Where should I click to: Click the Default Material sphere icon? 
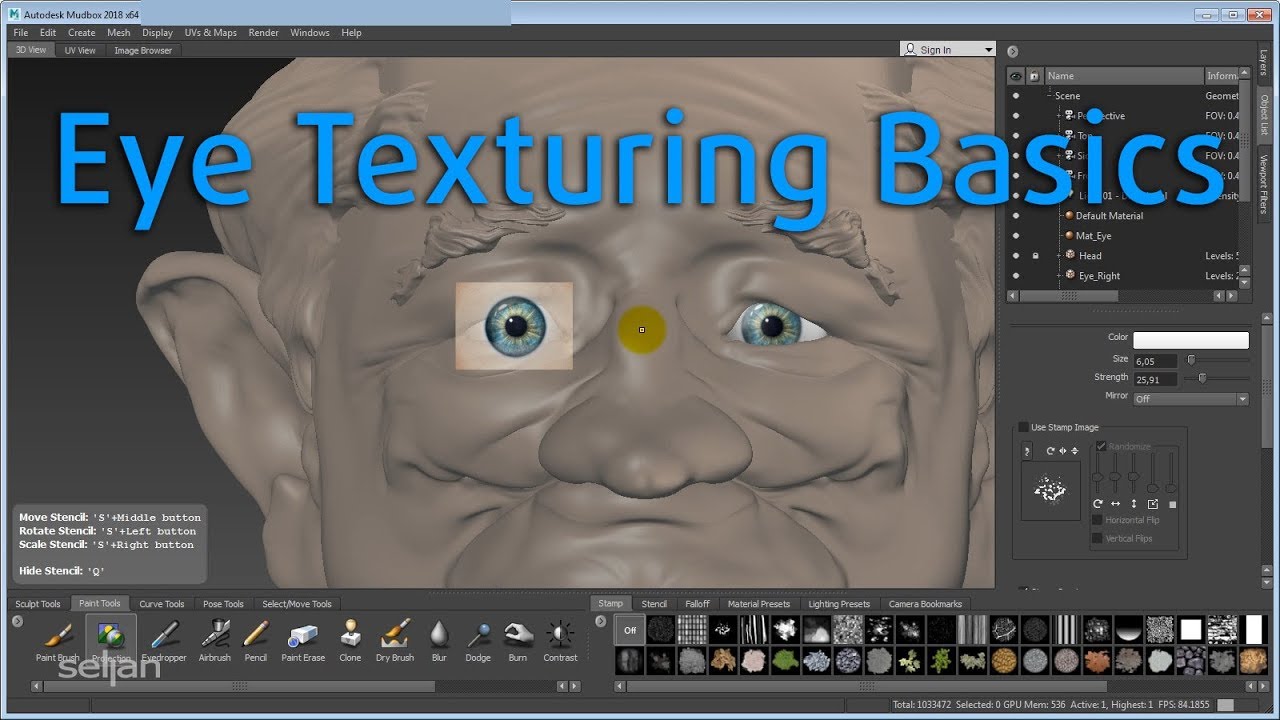[1069, 216]
